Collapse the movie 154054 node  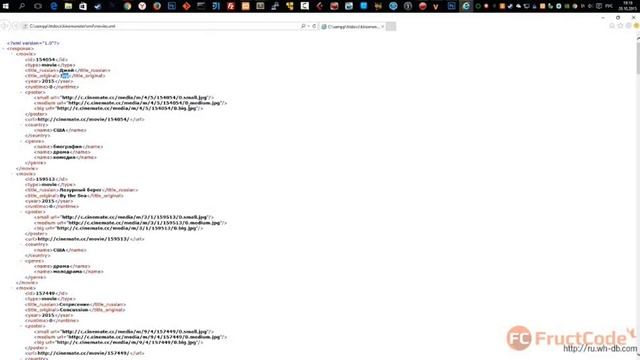[x=13, y=54]
